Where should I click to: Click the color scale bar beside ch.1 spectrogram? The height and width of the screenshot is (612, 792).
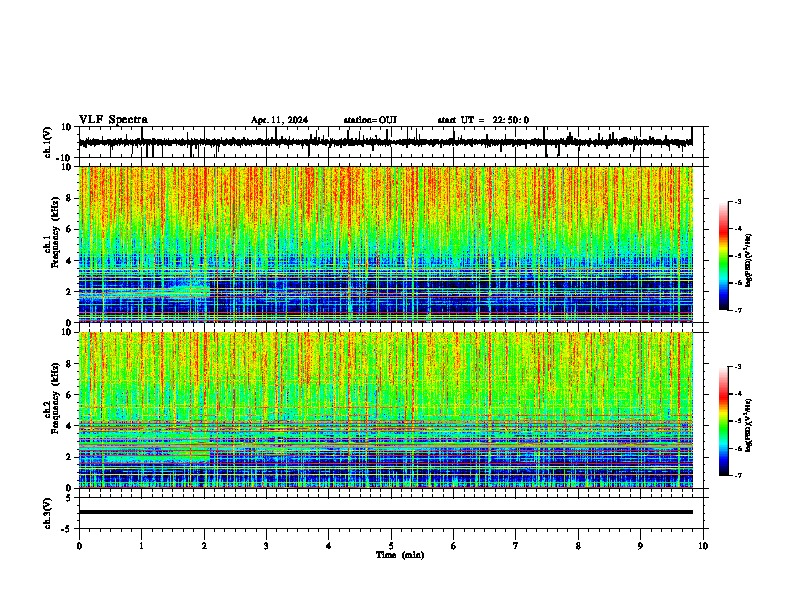[724, 255]
